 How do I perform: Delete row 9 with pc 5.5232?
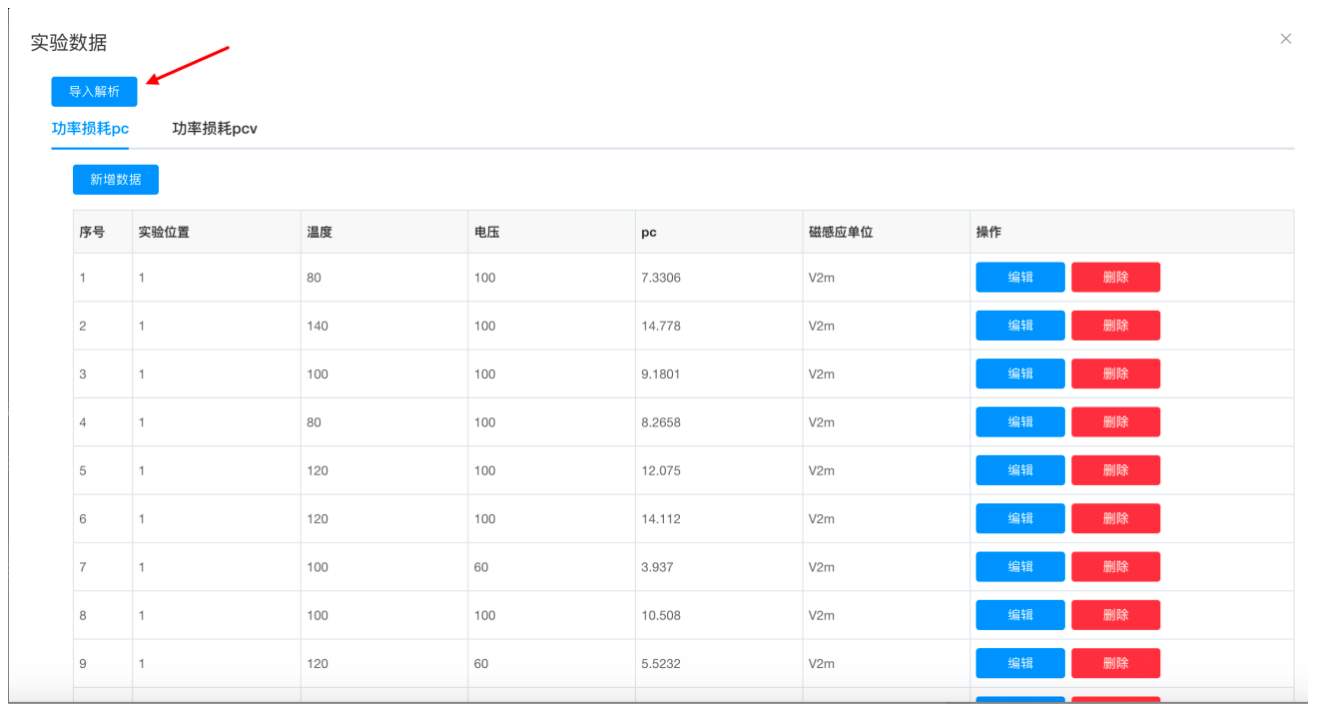pyautogui.click(x=1115, y=663)
